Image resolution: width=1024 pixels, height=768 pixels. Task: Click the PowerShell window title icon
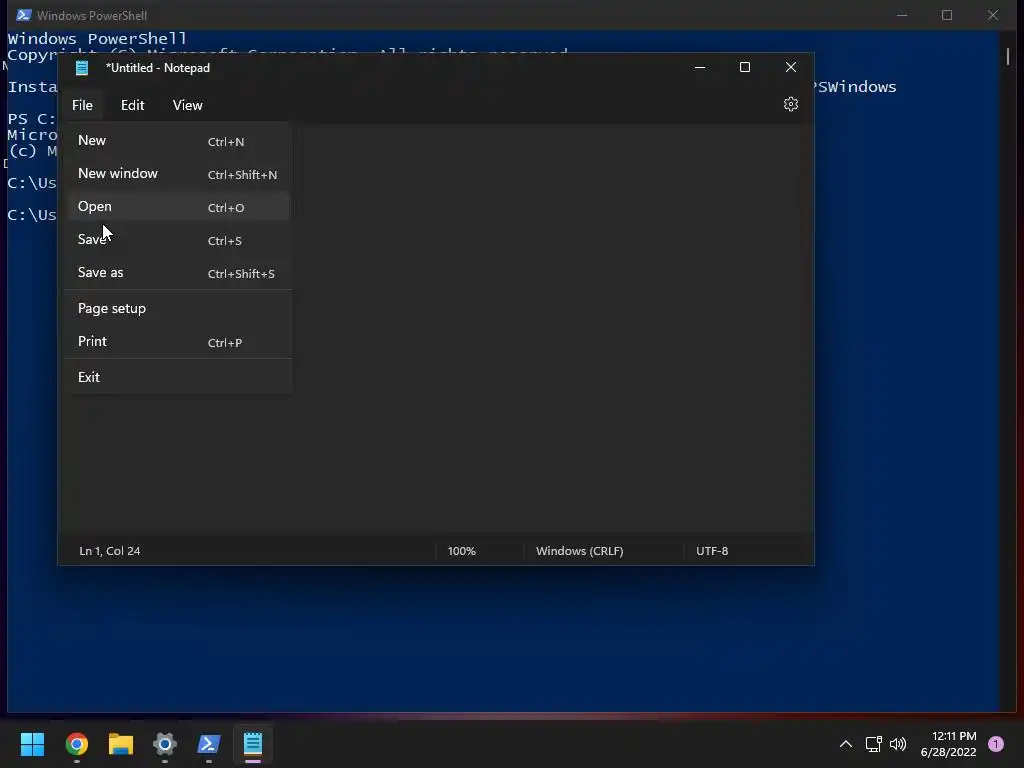pyautogui.click(x=24, y=15)
